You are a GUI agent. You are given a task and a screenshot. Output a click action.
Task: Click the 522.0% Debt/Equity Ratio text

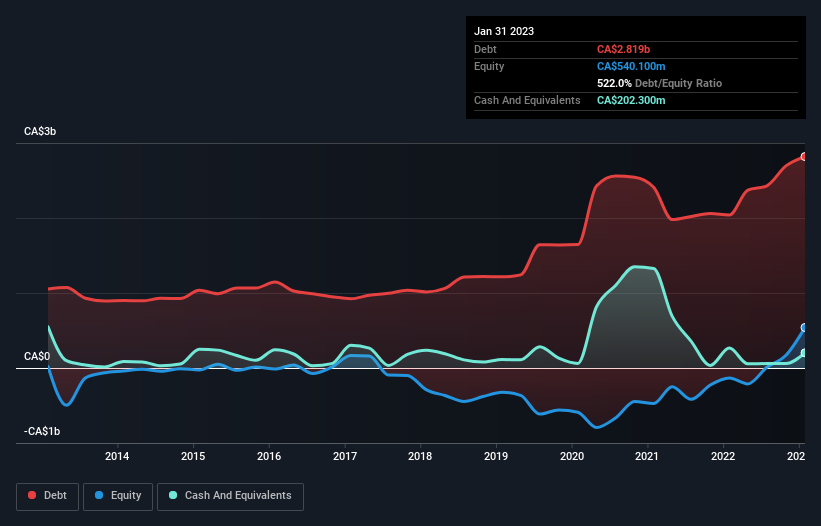pos(659,83)
